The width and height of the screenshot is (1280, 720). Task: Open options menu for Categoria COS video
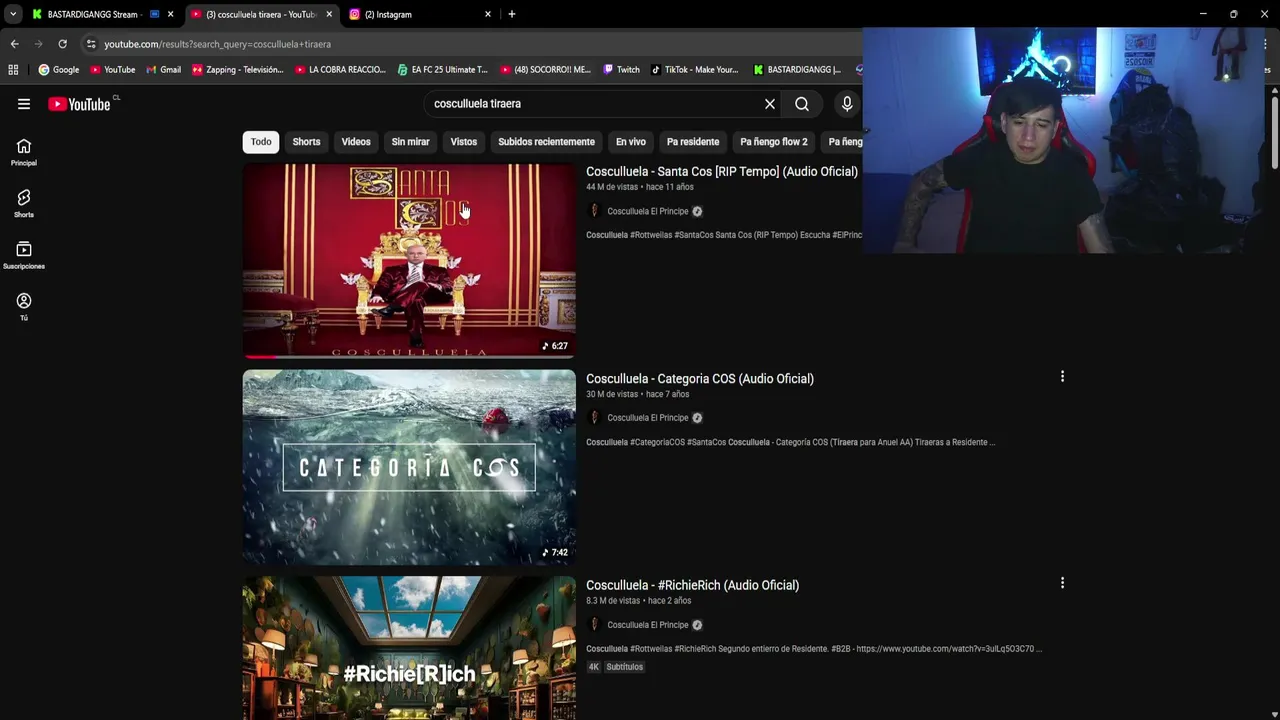[1062, 377]
